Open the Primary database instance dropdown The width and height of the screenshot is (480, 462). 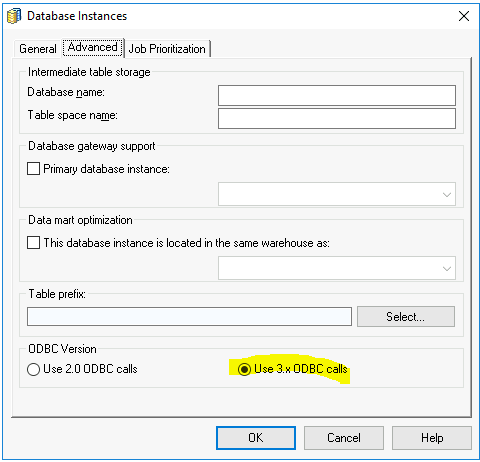coord(337,194)
